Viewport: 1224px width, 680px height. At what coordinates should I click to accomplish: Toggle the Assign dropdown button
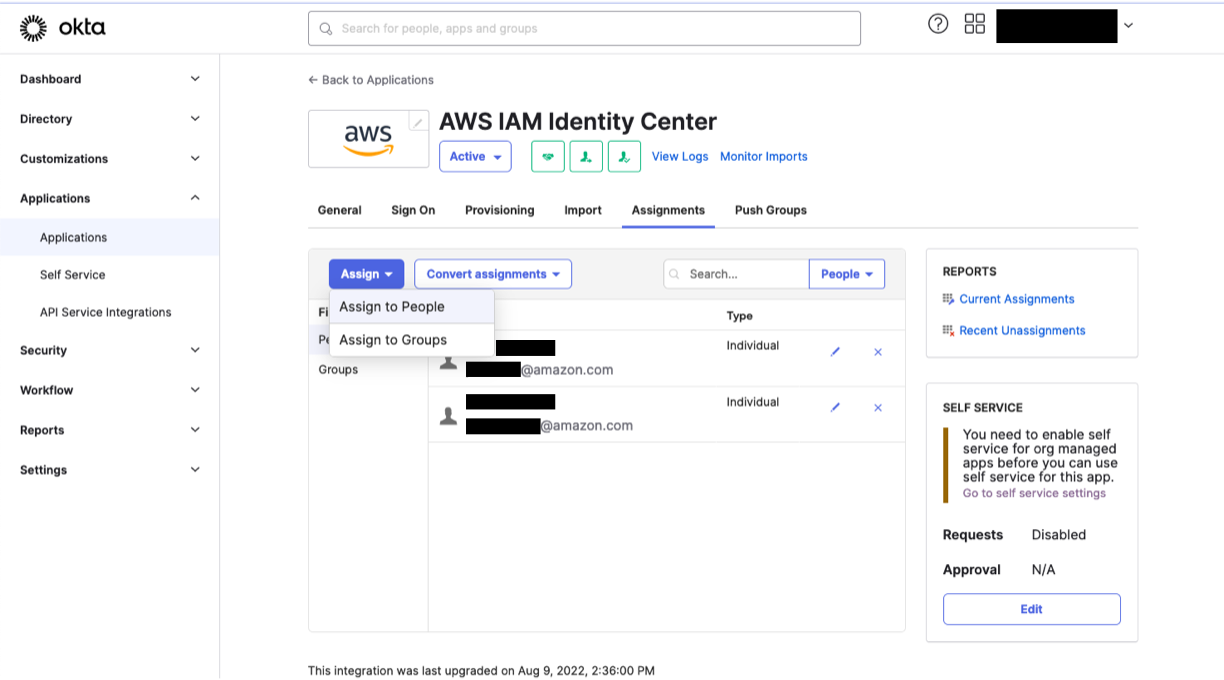(x=366, y=274)
